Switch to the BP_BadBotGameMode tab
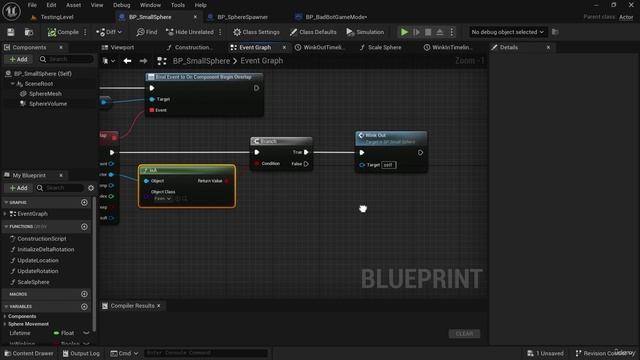 [x=336, y=17]
